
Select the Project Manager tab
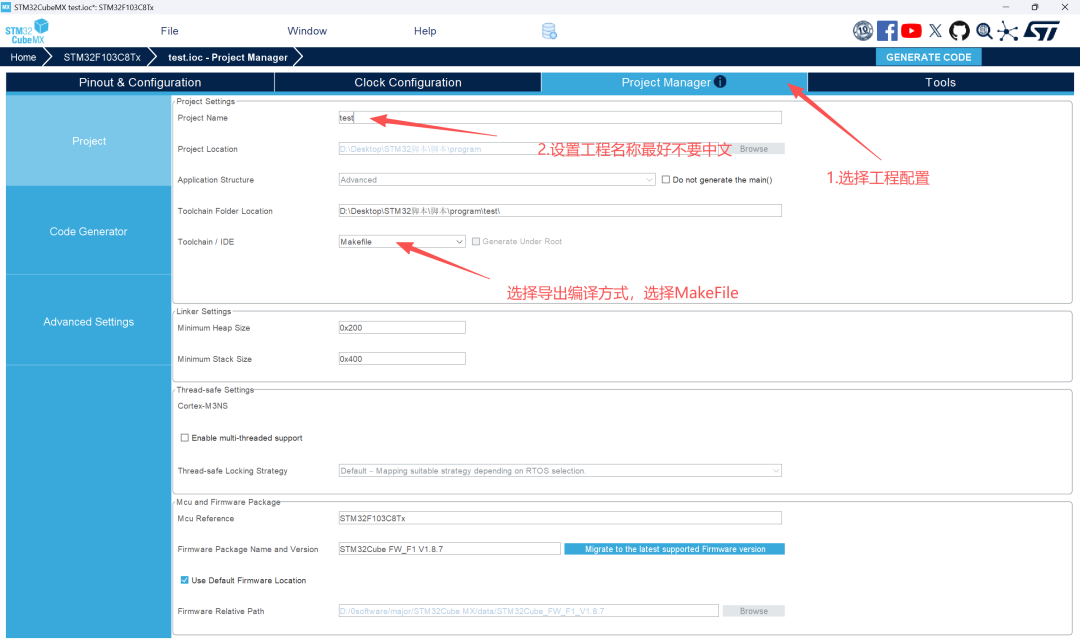tap(674, 83)
